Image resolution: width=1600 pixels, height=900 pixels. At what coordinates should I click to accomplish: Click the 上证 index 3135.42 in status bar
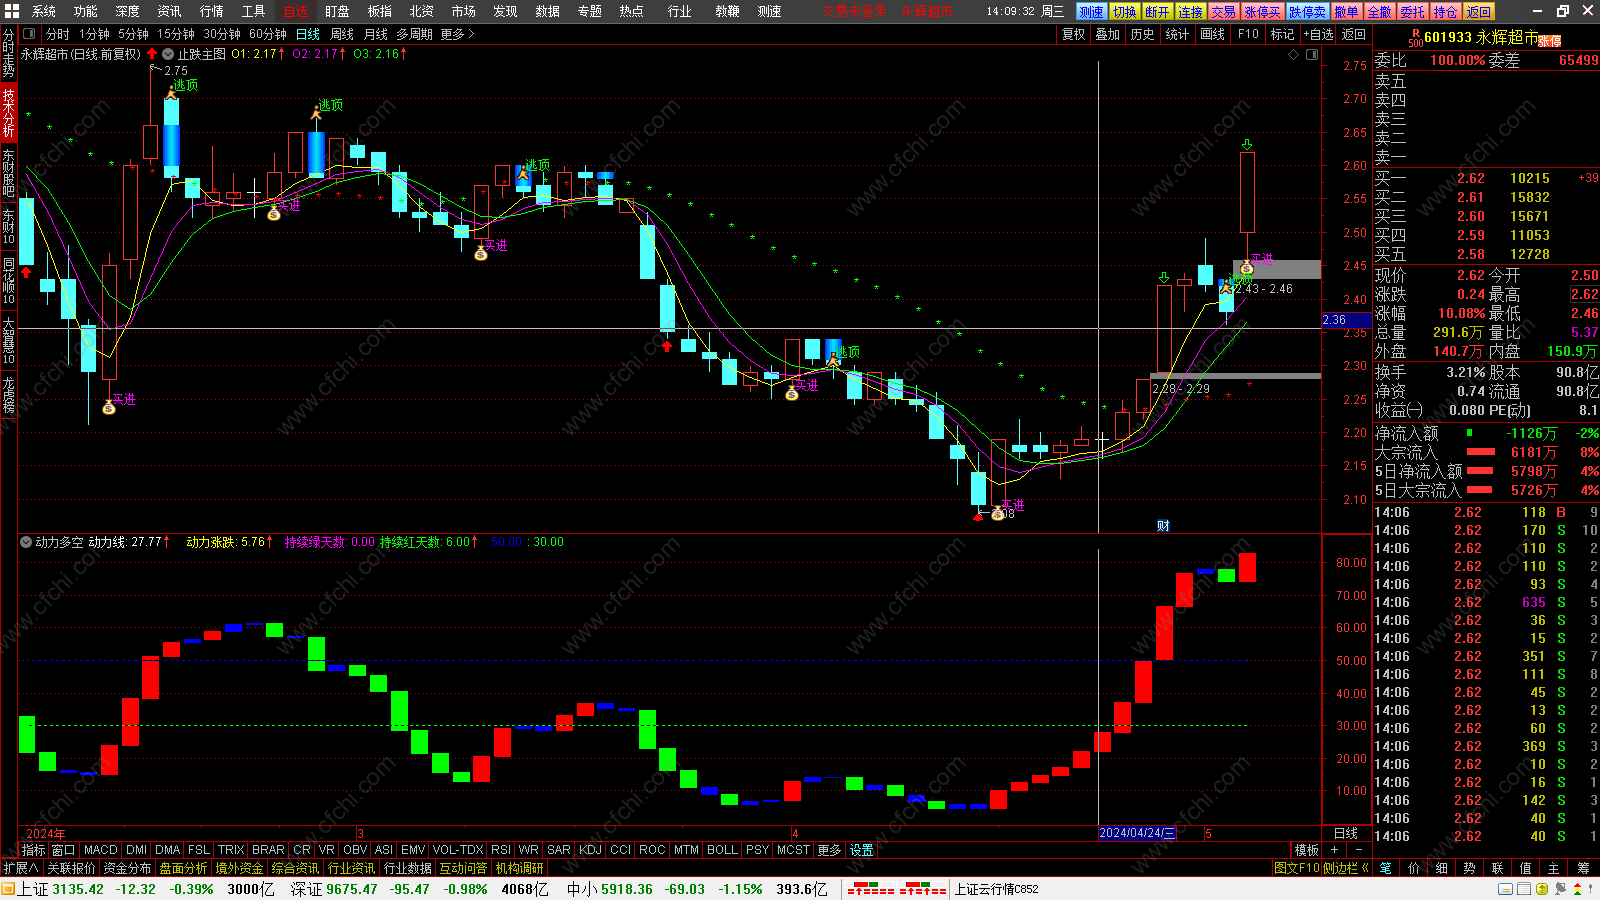[x=61, y=889]
